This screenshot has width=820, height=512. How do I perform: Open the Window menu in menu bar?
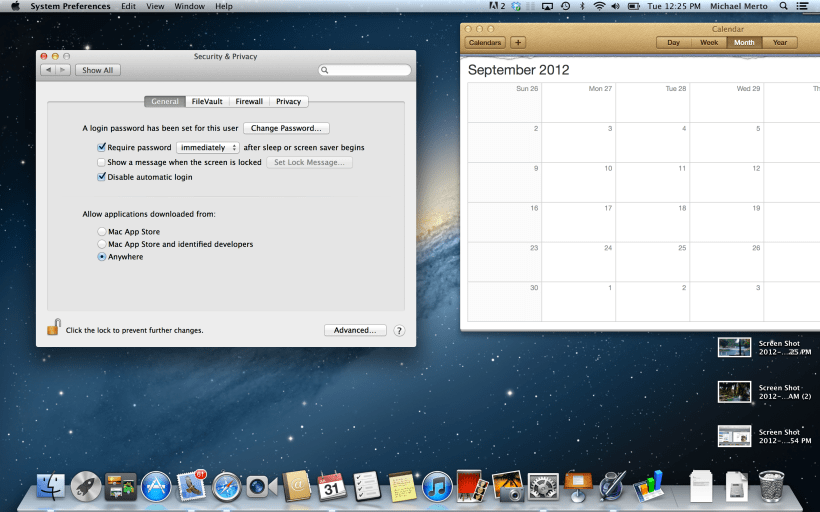(x=189, y=6)
